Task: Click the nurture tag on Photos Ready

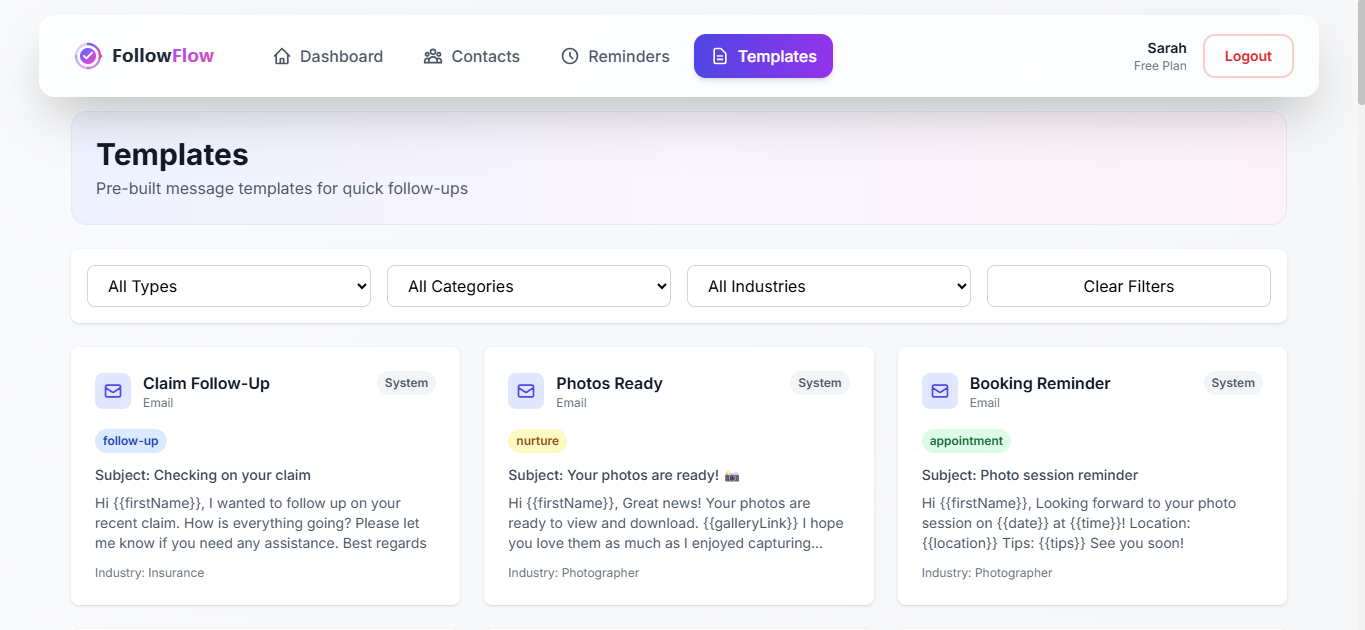Action: 537,440
